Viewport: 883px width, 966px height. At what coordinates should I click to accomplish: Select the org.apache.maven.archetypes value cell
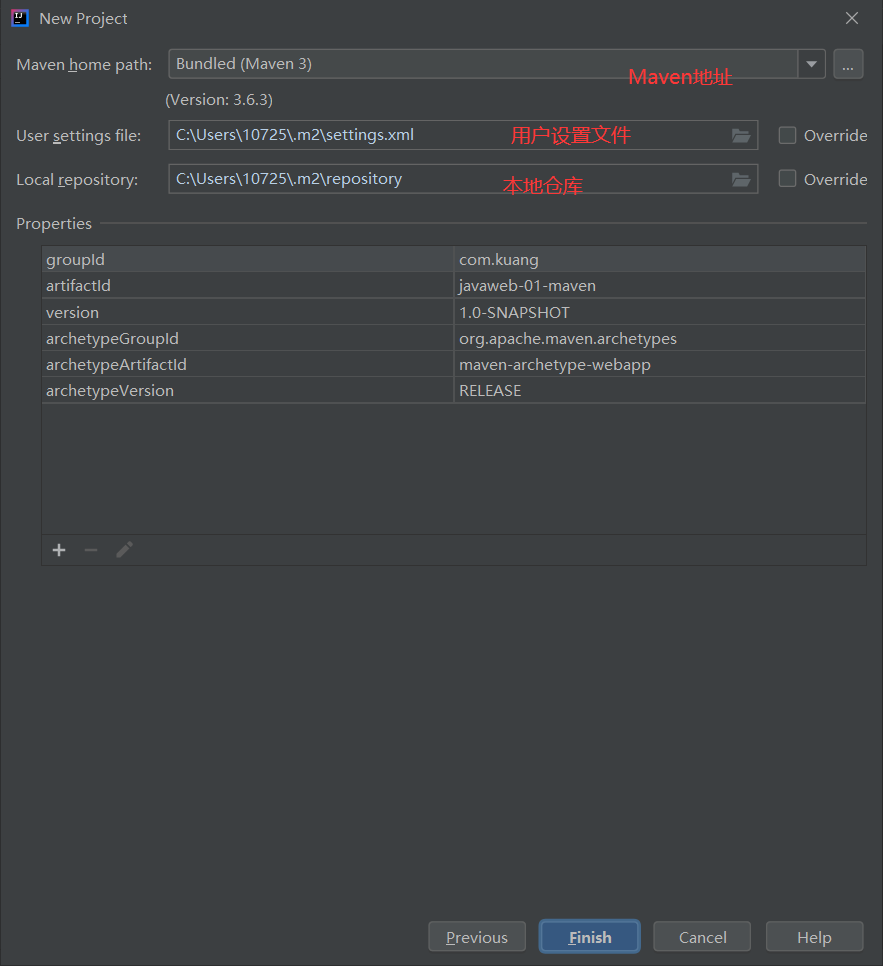point(659,338)
